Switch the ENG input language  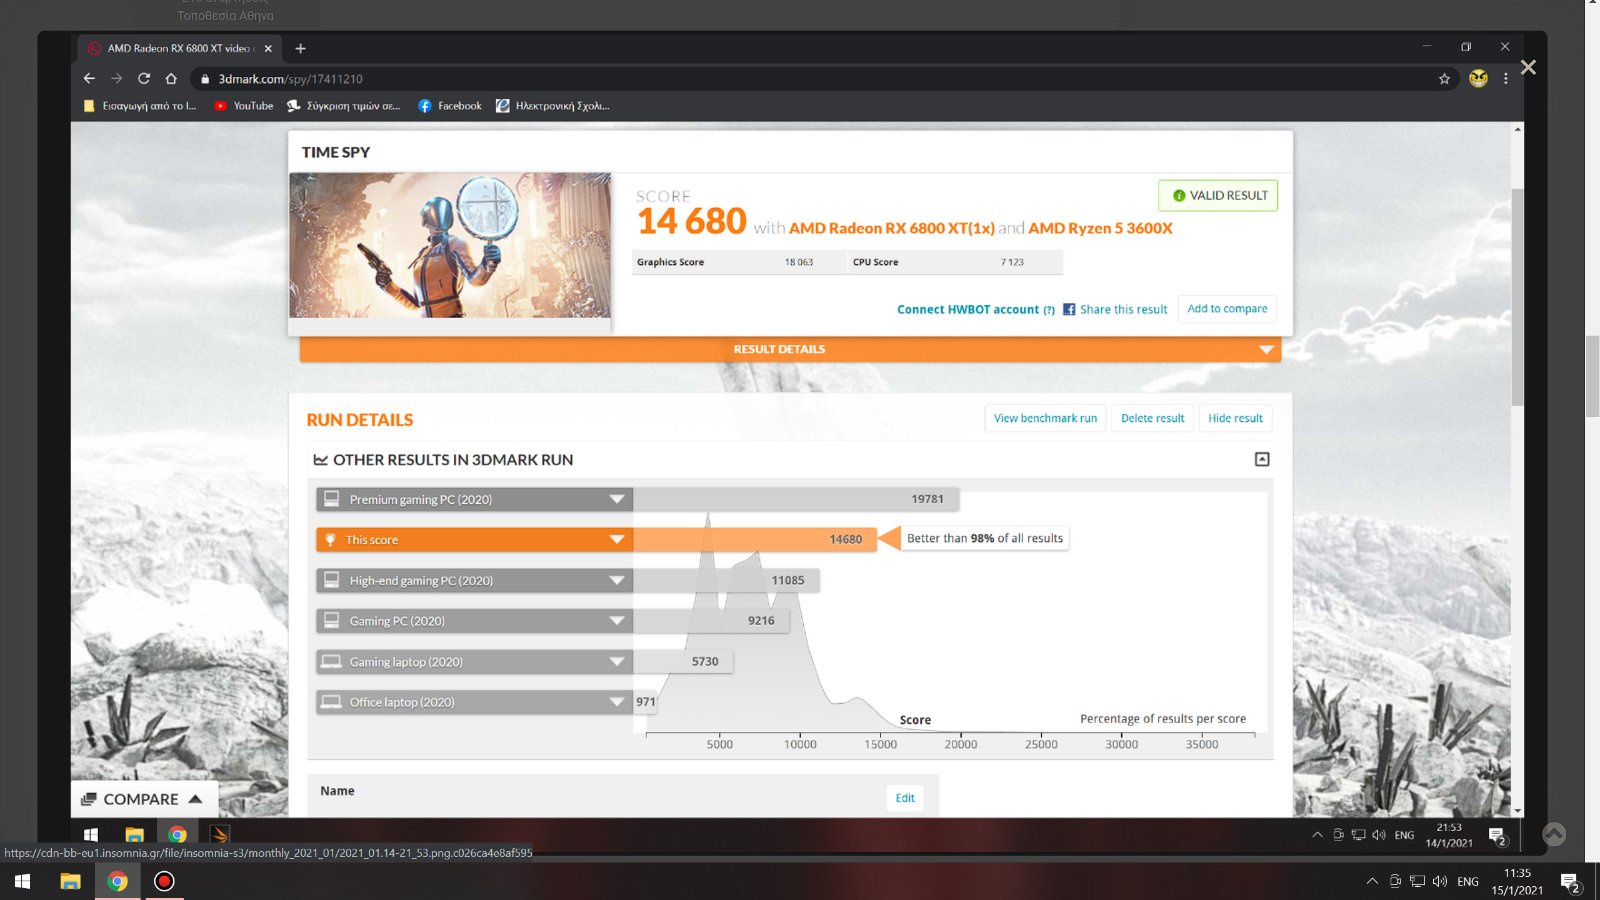[x=1468, y=881]
